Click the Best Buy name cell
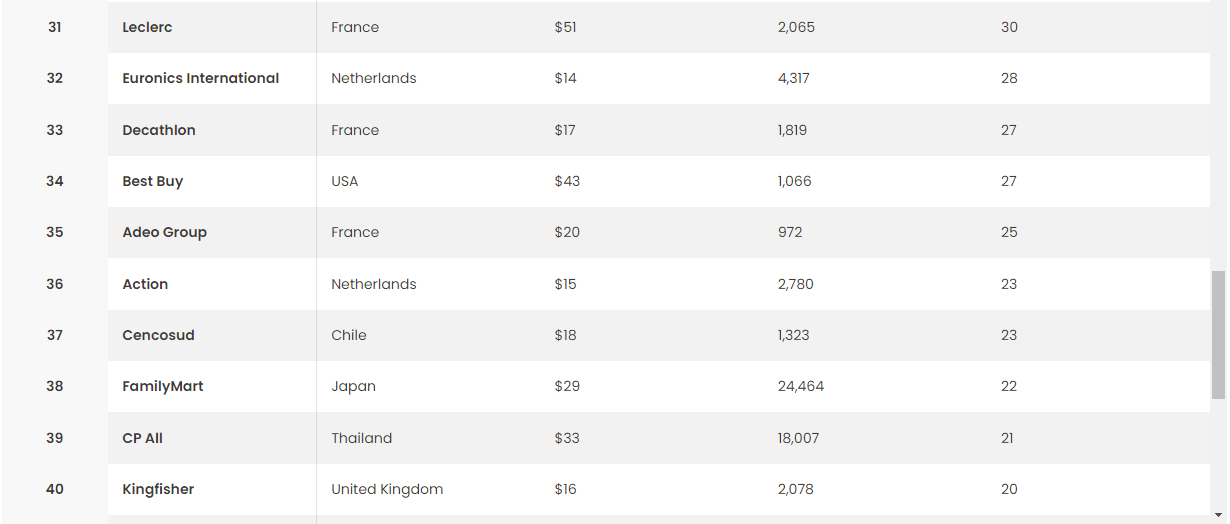The image size is (1230, 524). [152, 181]
